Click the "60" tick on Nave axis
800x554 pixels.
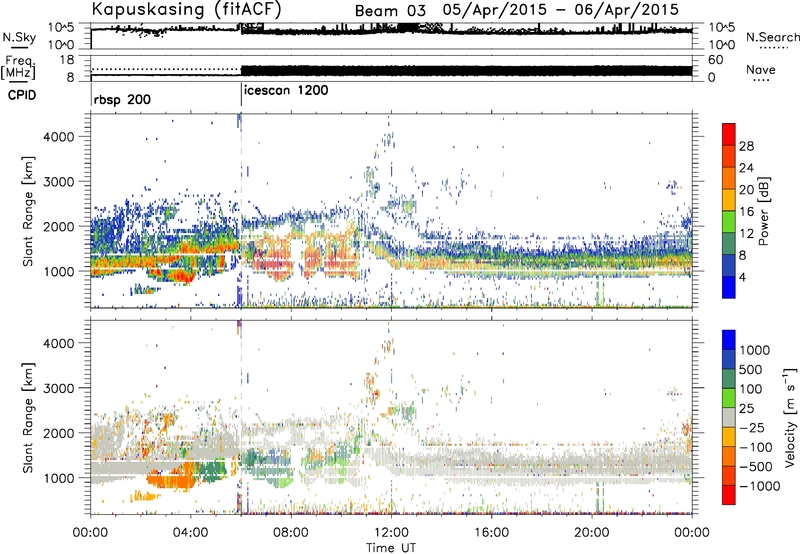716,60
